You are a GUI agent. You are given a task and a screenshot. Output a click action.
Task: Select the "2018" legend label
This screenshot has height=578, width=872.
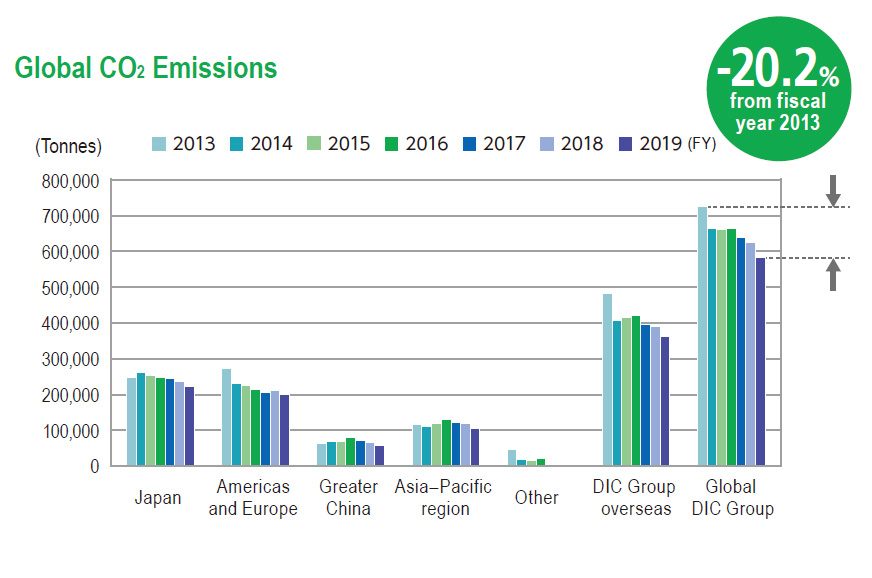point(582,144)
